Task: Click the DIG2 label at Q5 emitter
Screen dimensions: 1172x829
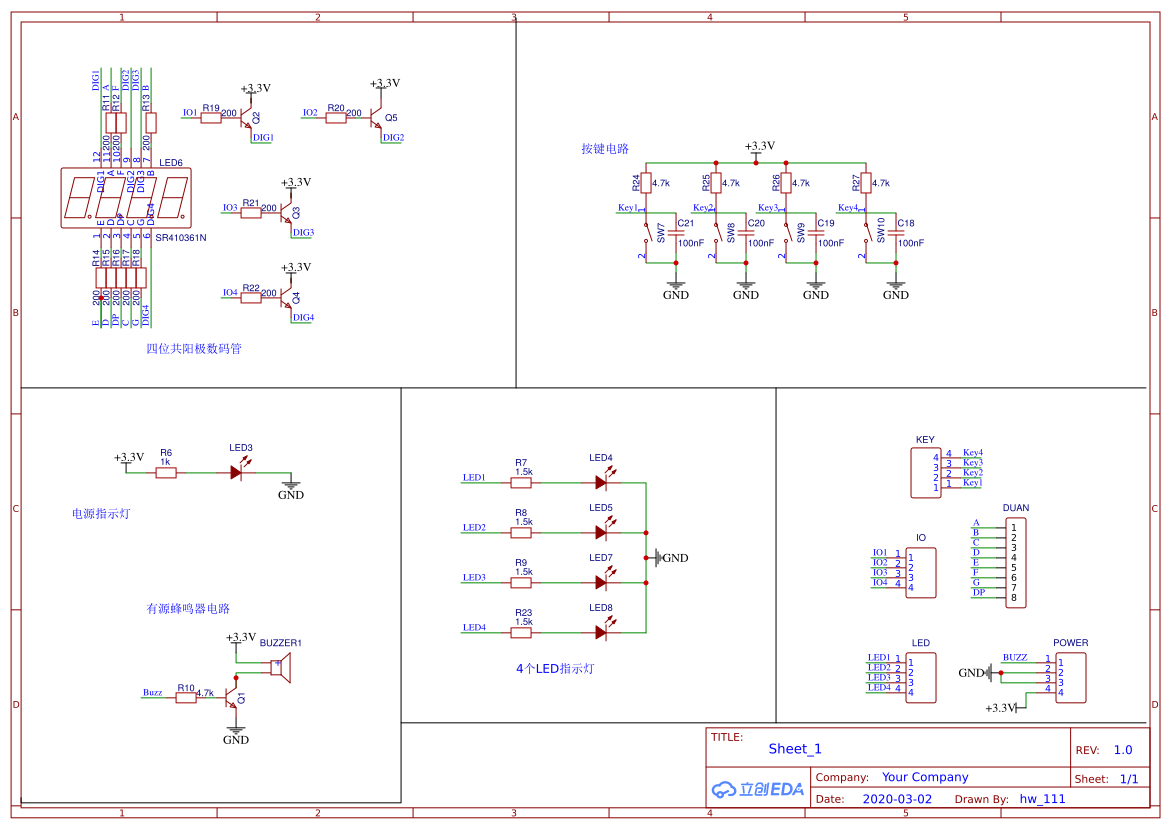Action: point(393,138)
